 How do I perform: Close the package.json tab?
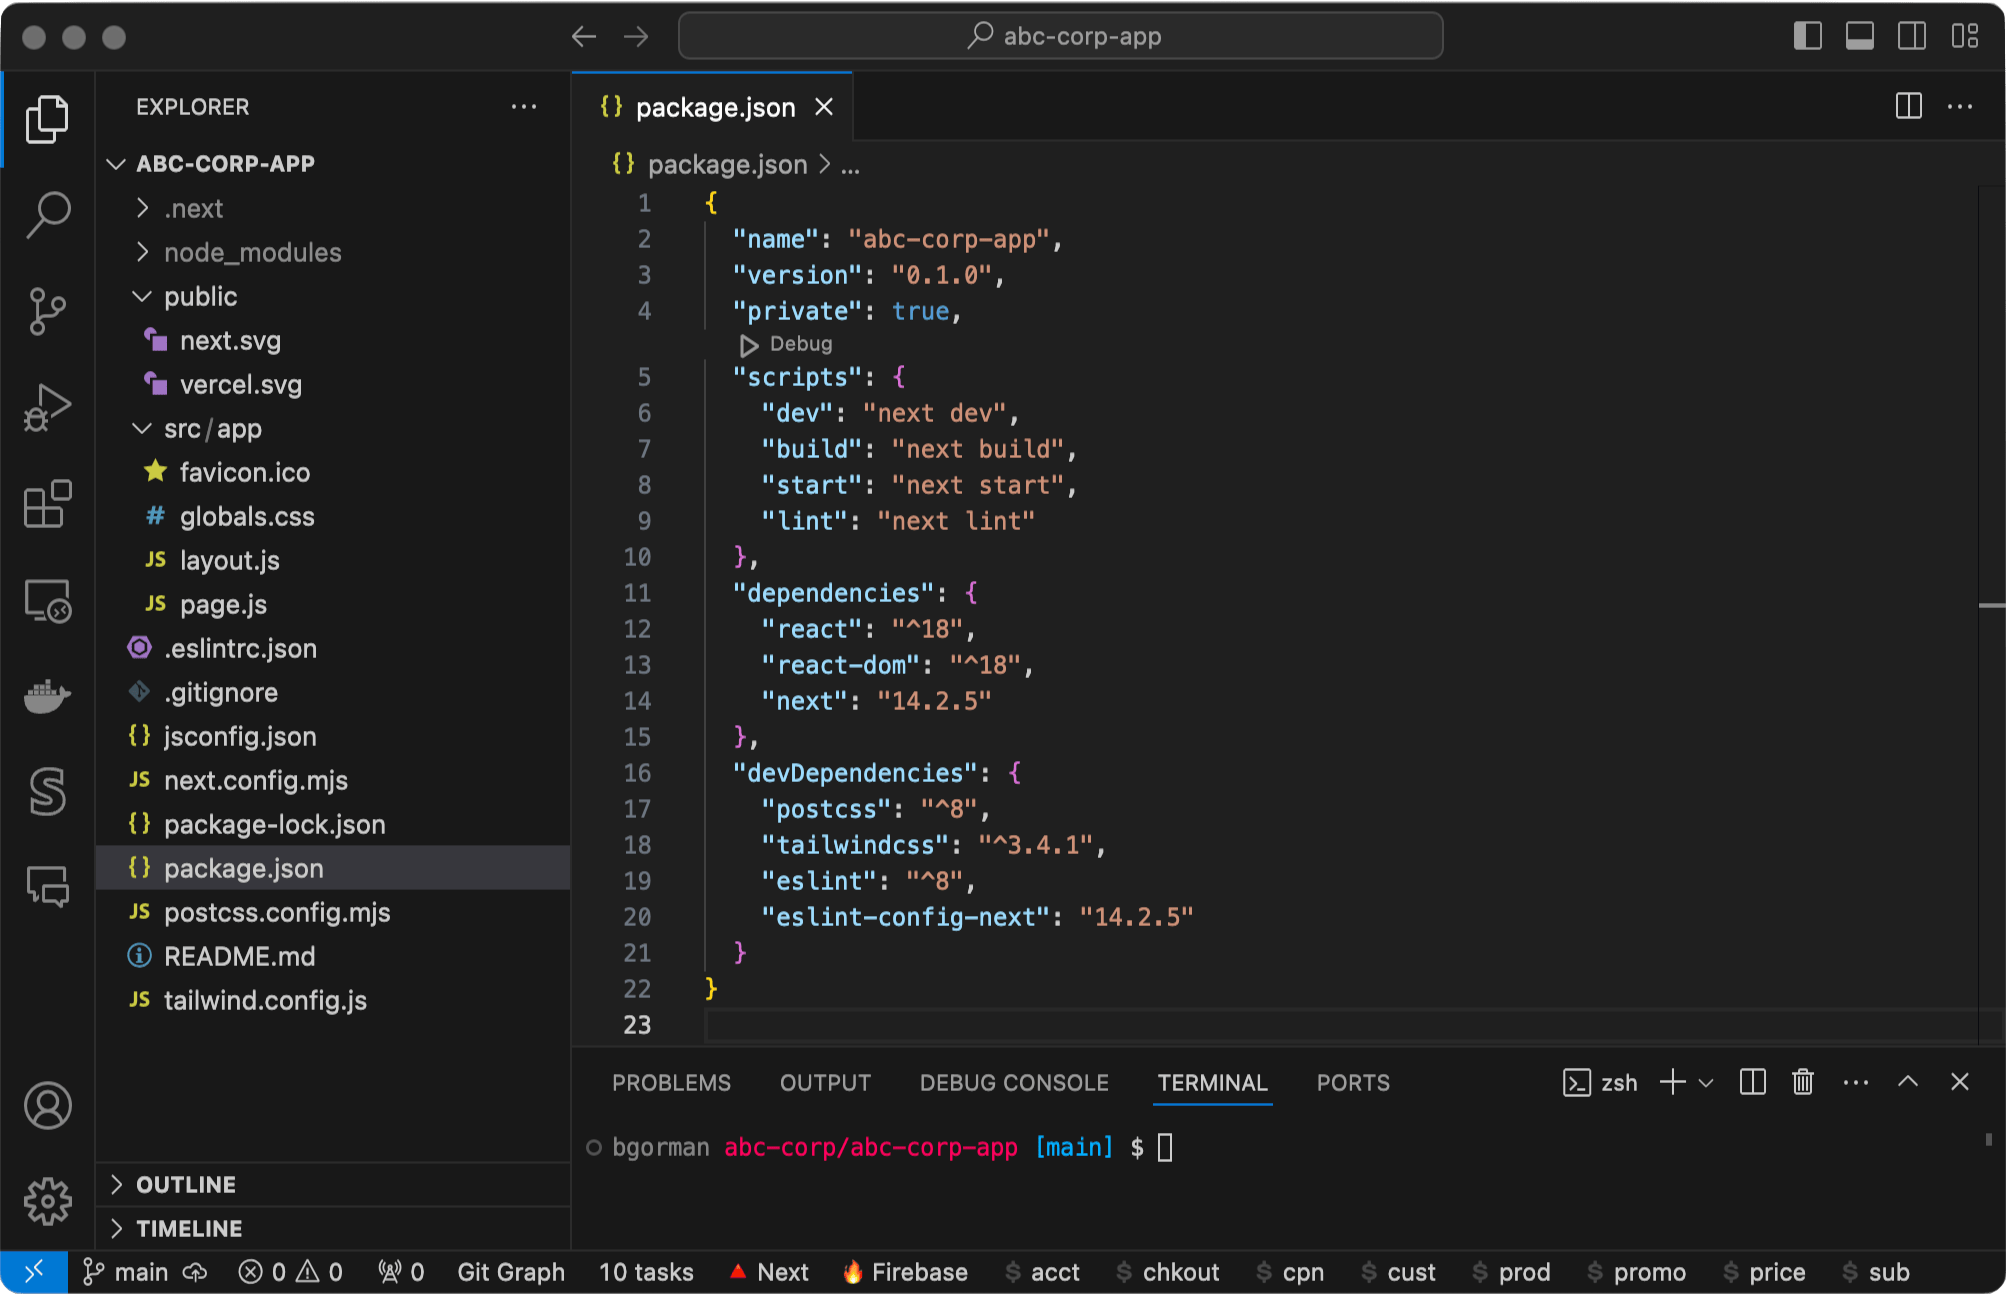pos(824,107)
